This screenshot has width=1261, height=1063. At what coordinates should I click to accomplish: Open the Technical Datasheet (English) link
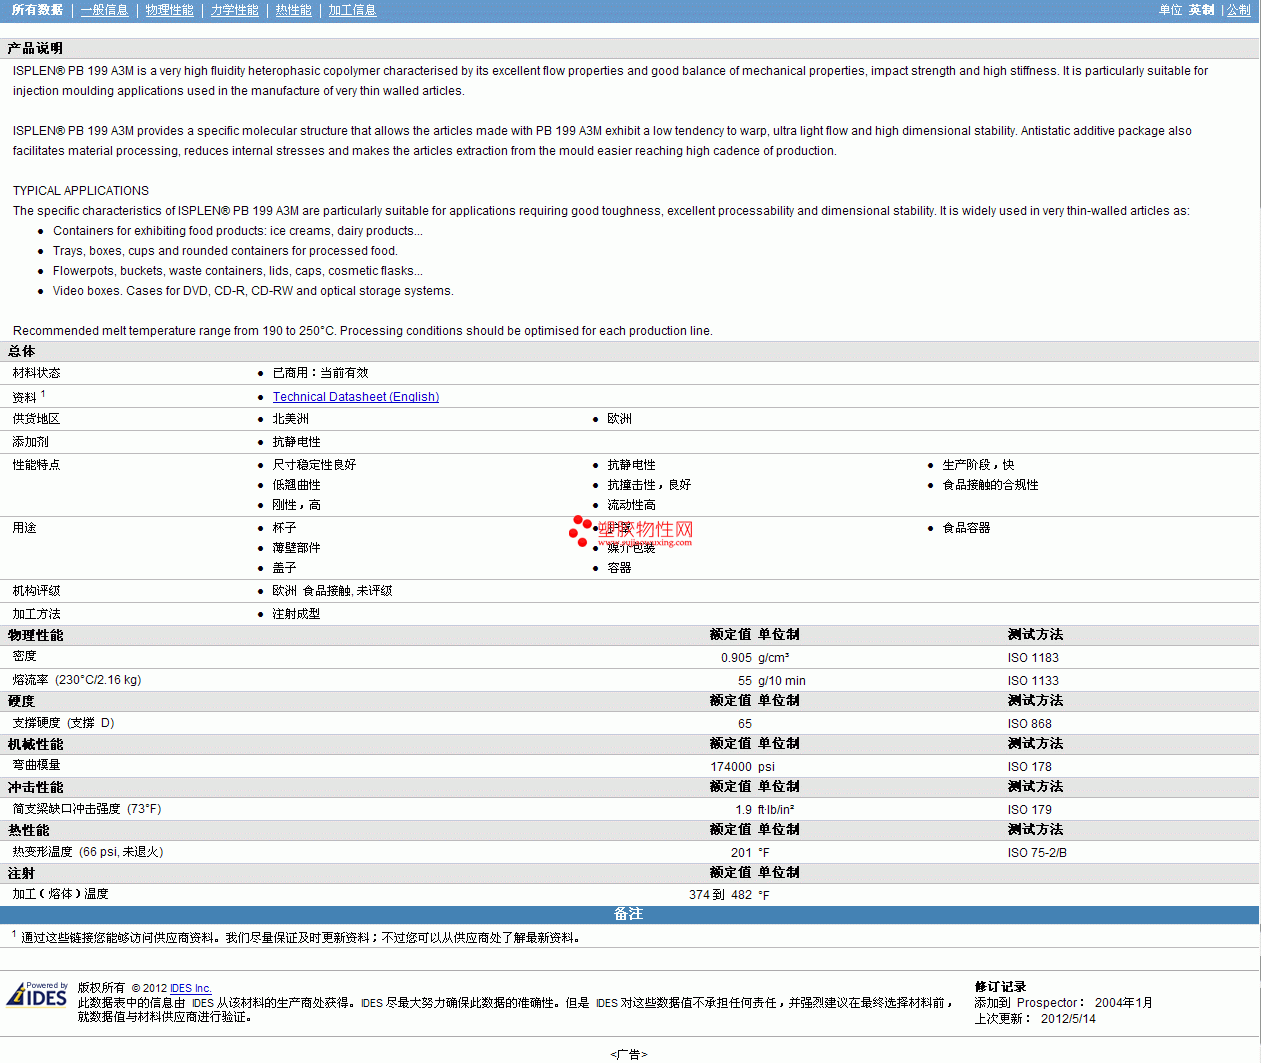click(x=356, y=397)
